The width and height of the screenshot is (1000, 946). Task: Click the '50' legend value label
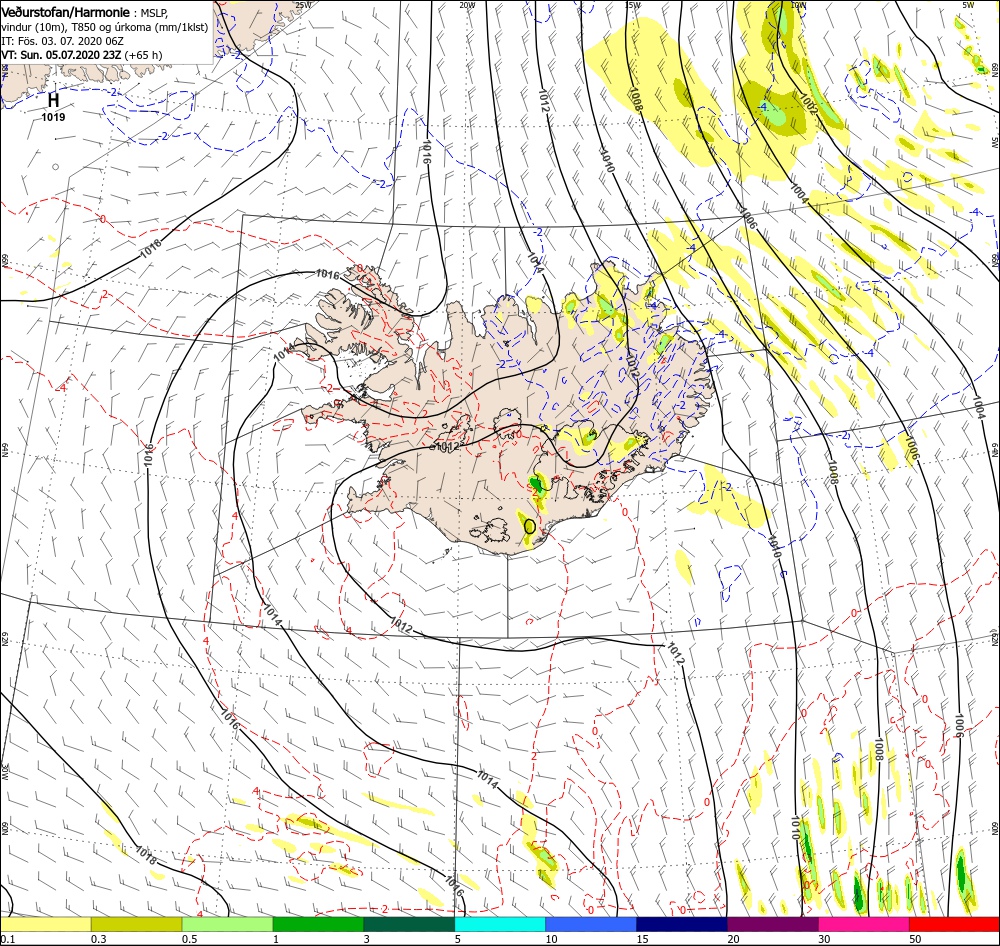915,939
